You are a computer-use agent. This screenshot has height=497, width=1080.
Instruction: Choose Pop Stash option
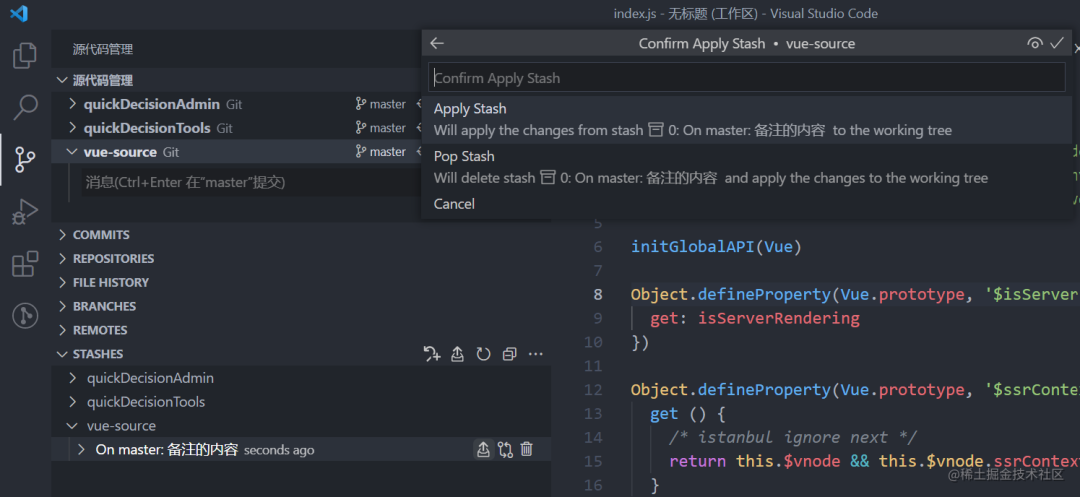point(747,167)
